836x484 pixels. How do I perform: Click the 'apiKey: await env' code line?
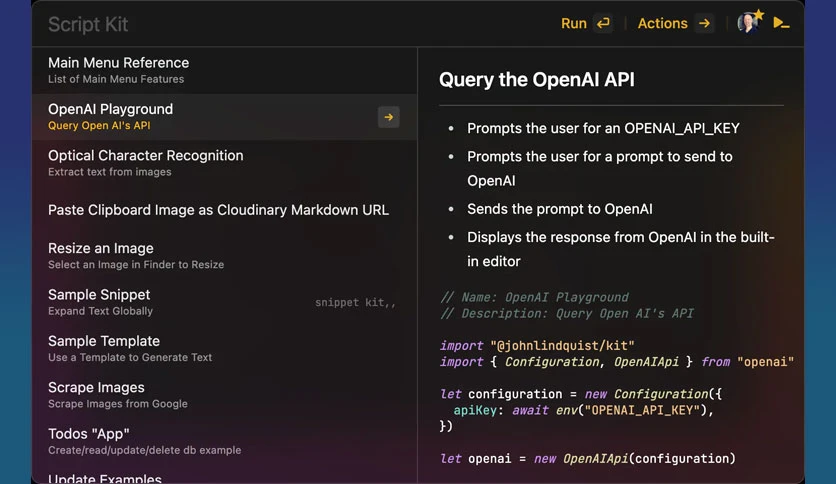click(583, 410)
